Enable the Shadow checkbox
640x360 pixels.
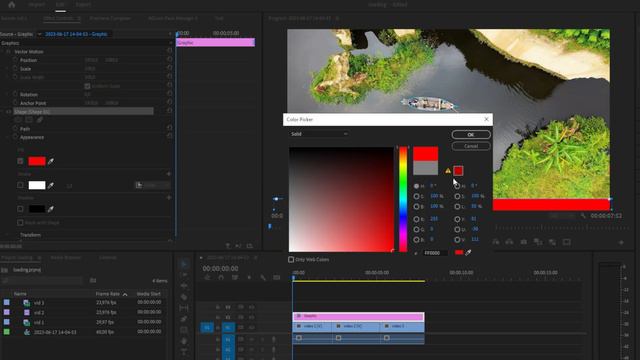20,209
